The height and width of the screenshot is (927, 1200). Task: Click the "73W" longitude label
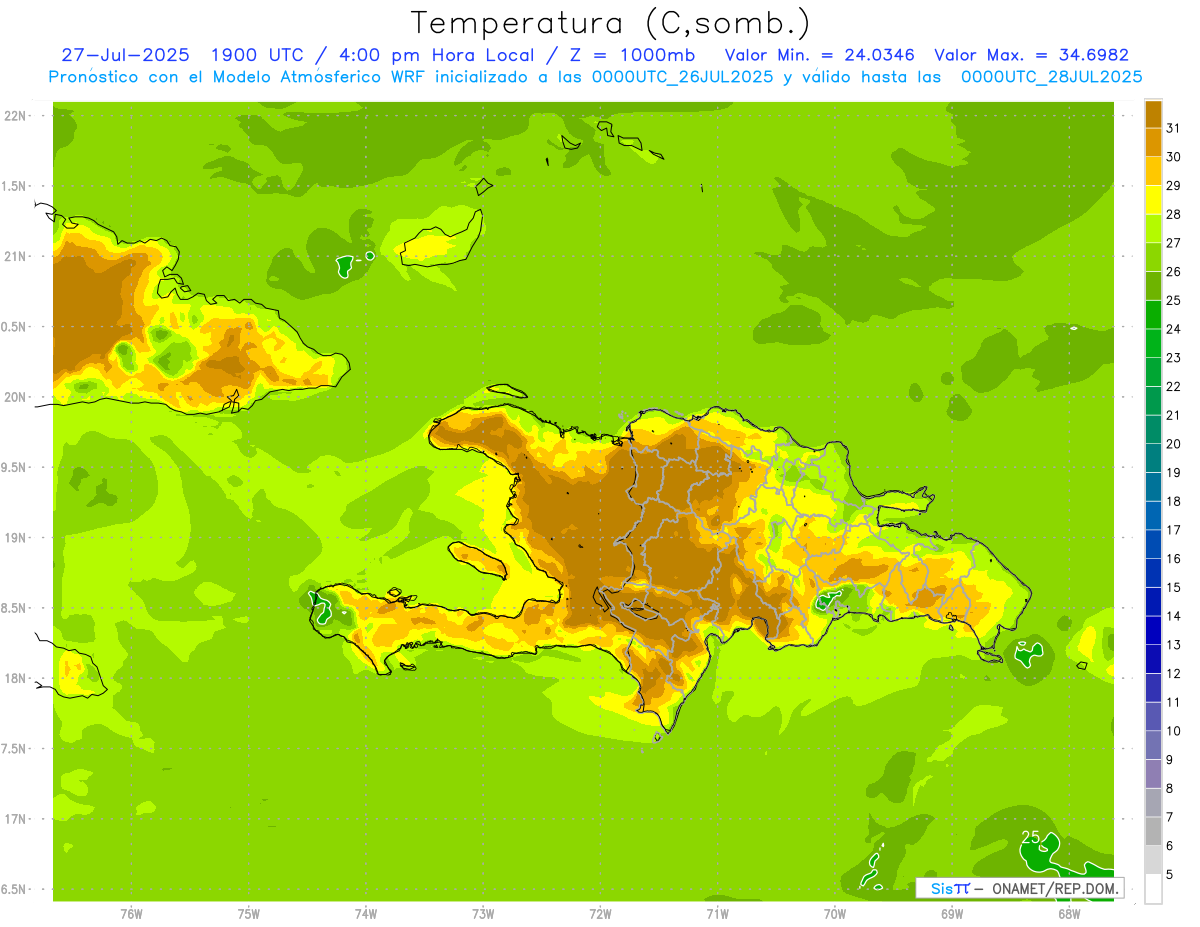483,914
